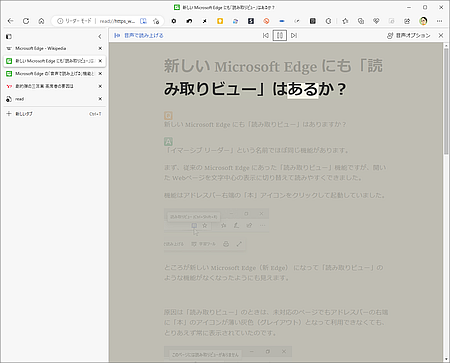Image resolution: width=450 pixels, height=363 pixels.
Task: Open the yellow square extension icon
Action: (x=220, y=21)
